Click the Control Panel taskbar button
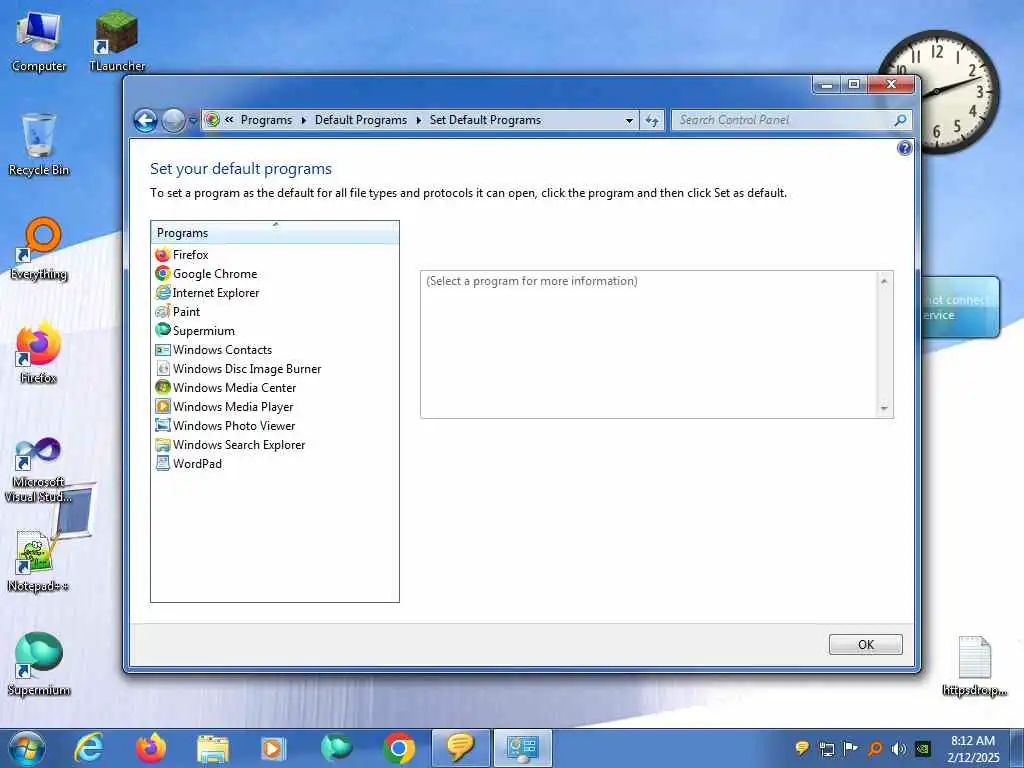The width and height of the screenshot is (1024, 768). (522, 748)
